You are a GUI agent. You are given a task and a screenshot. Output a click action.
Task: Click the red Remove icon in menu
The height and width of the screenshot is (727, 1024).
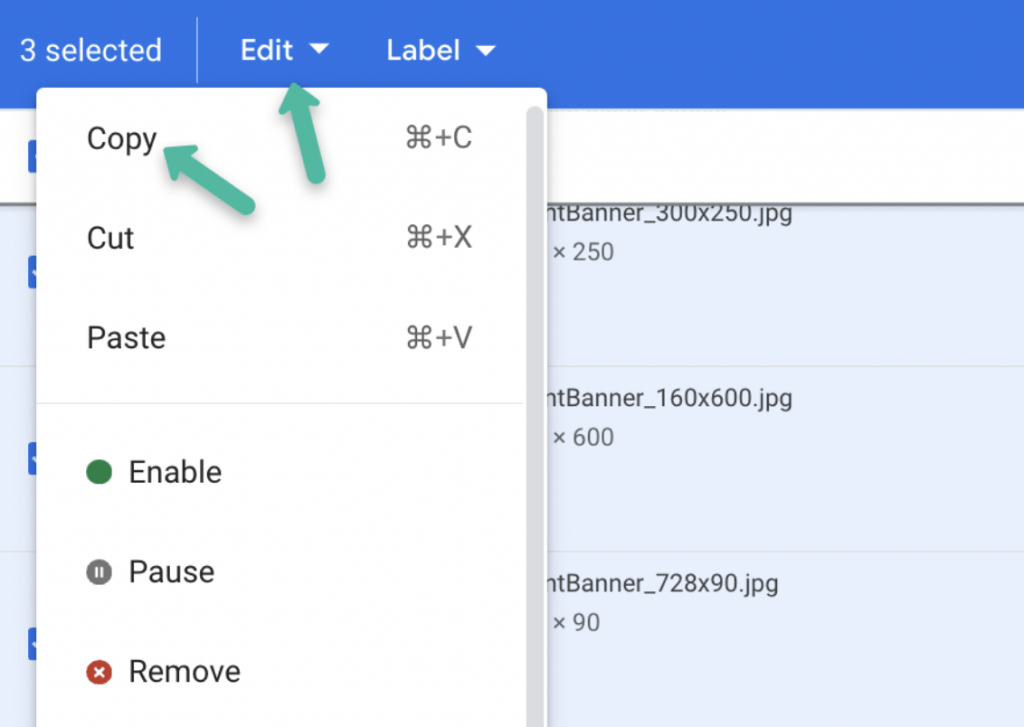click(x=99, y=672)
